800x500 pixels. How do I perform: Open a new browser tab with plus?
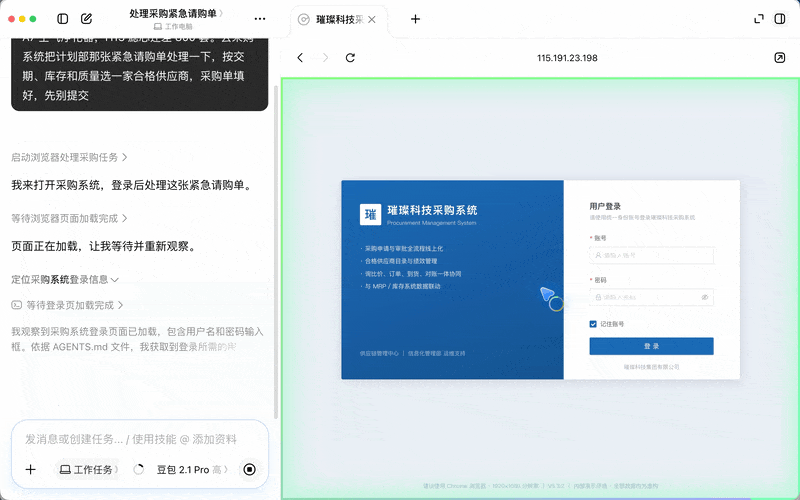415,19
